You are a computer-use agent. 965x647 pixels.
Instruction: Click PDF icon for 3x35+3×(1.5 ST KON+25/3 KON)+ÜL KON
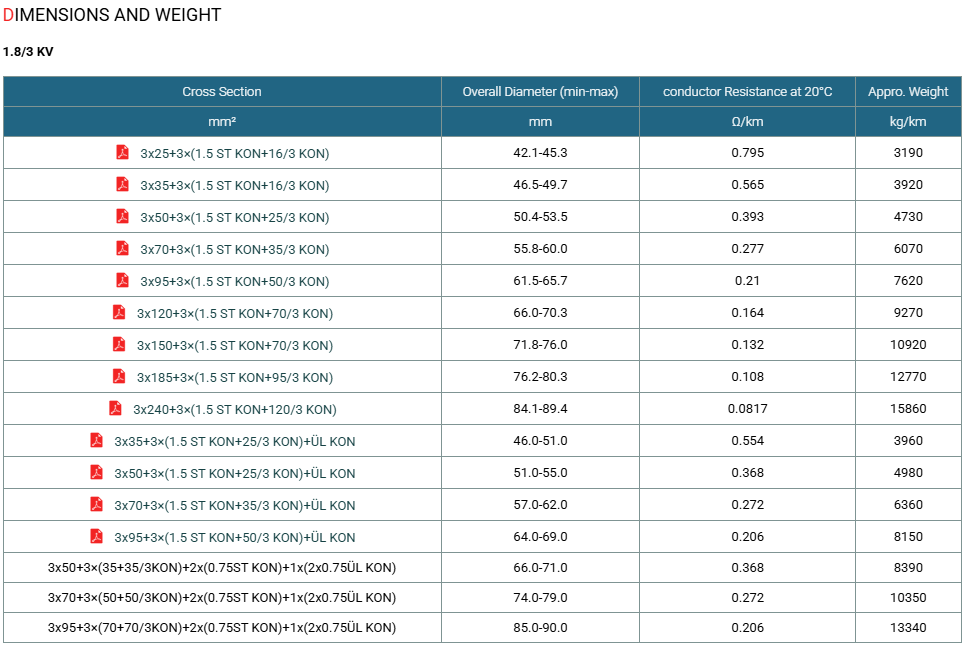[x=97, y=440]
